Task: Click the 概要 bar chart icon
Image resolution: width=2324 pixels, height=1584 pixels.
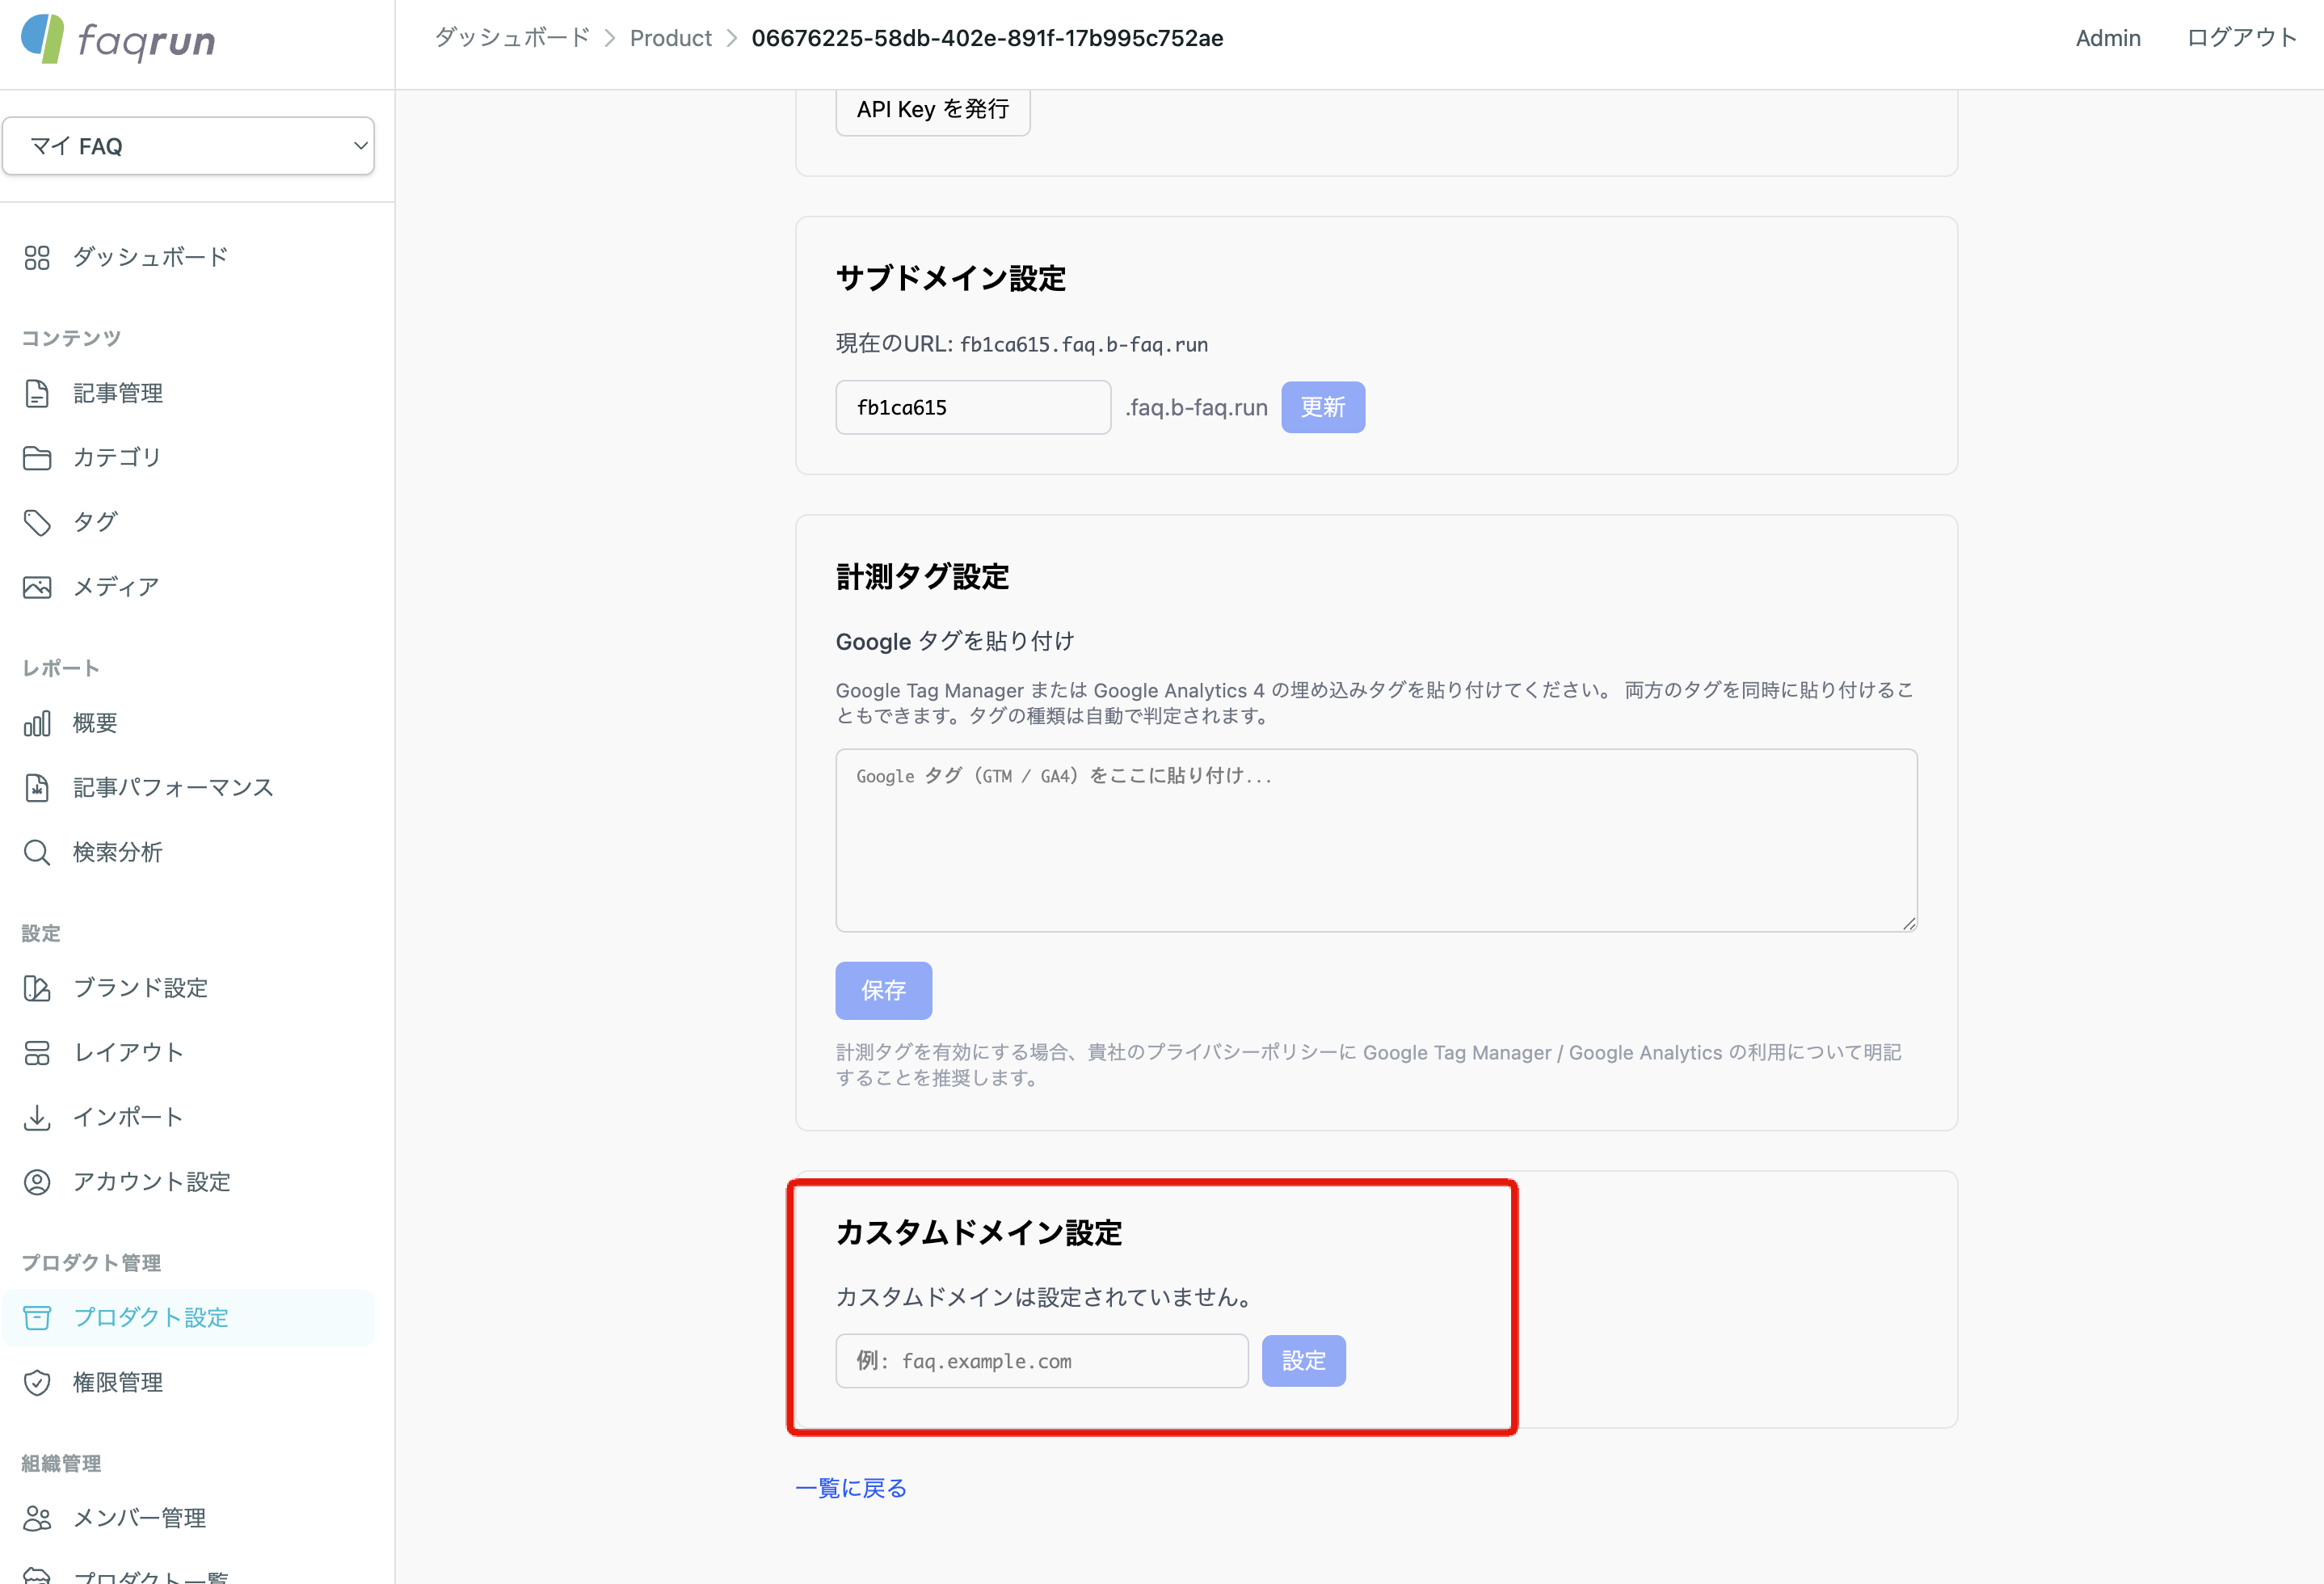Action: pos(37,723)
